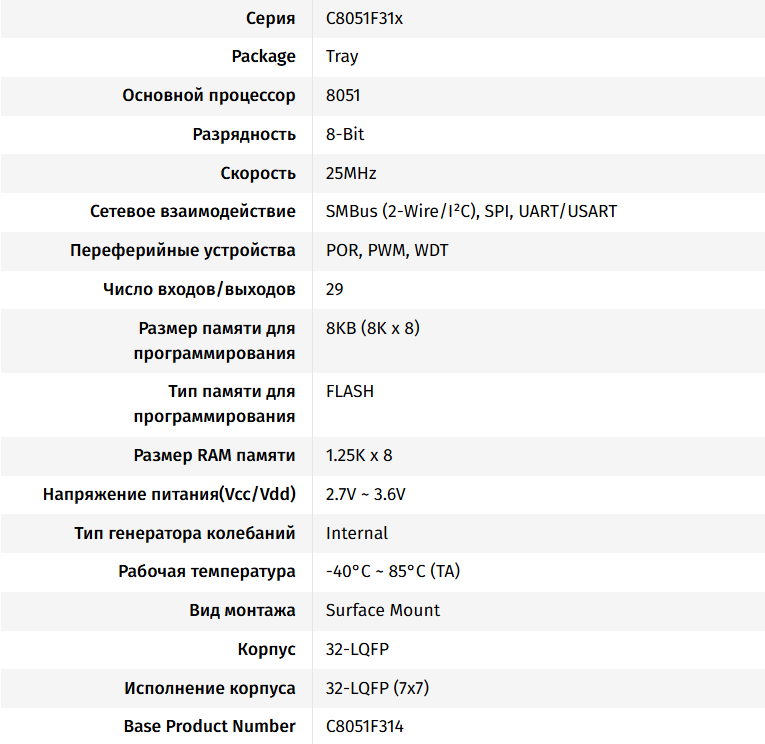Click the Основной процессор label
Image resolution: width=765 pixels, height=744 pixels.
[x=209, y=96]
